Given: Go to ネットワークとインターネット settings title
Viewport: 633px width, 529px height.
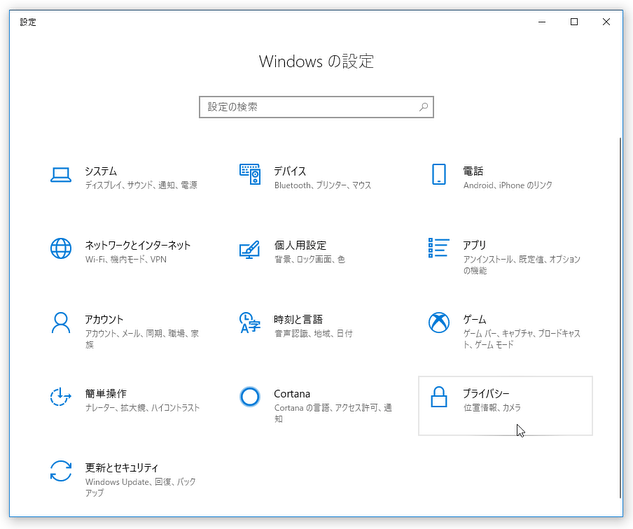Looking at the screenshot, I should tap(138, 245).
